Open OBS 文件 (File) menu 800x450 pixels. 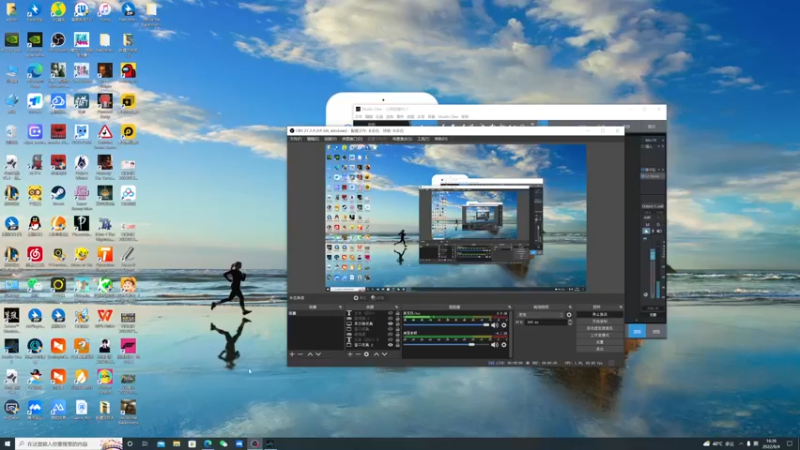pyautogui.click(x=295, y=139)
